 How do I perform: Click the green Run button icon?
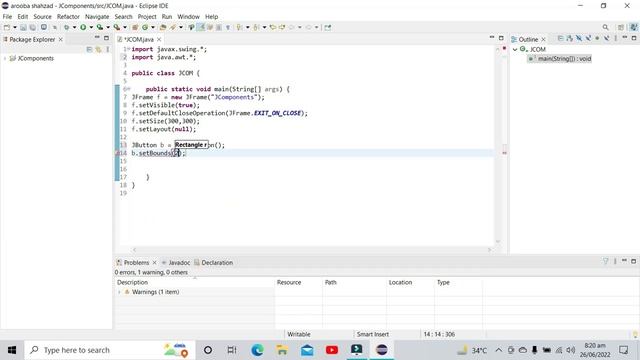[83, 27]
